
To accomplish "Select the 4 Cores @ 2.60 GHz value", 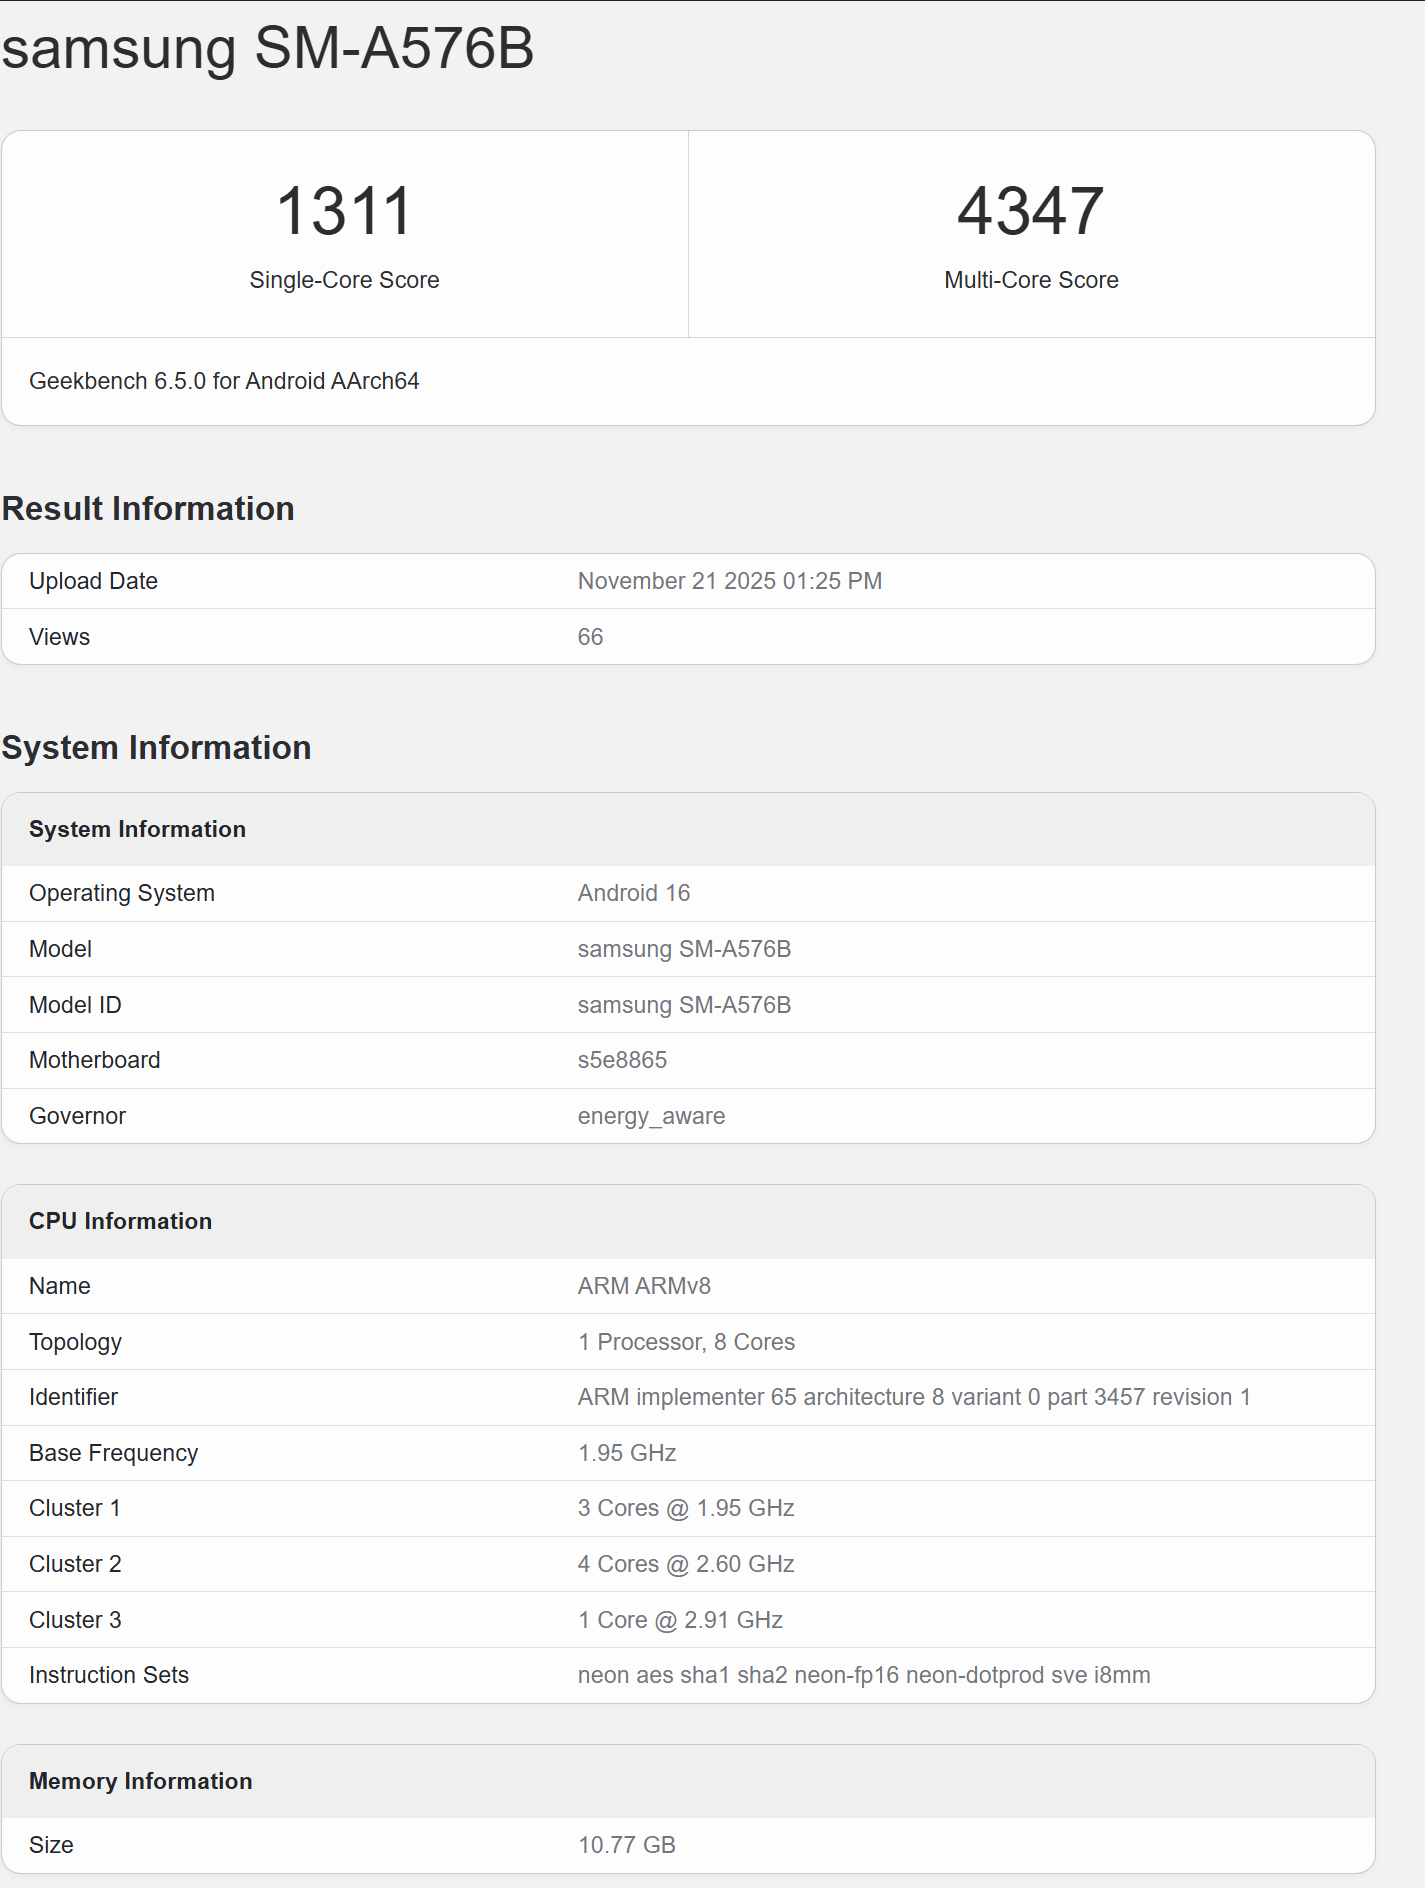I will pos(686,1564).
